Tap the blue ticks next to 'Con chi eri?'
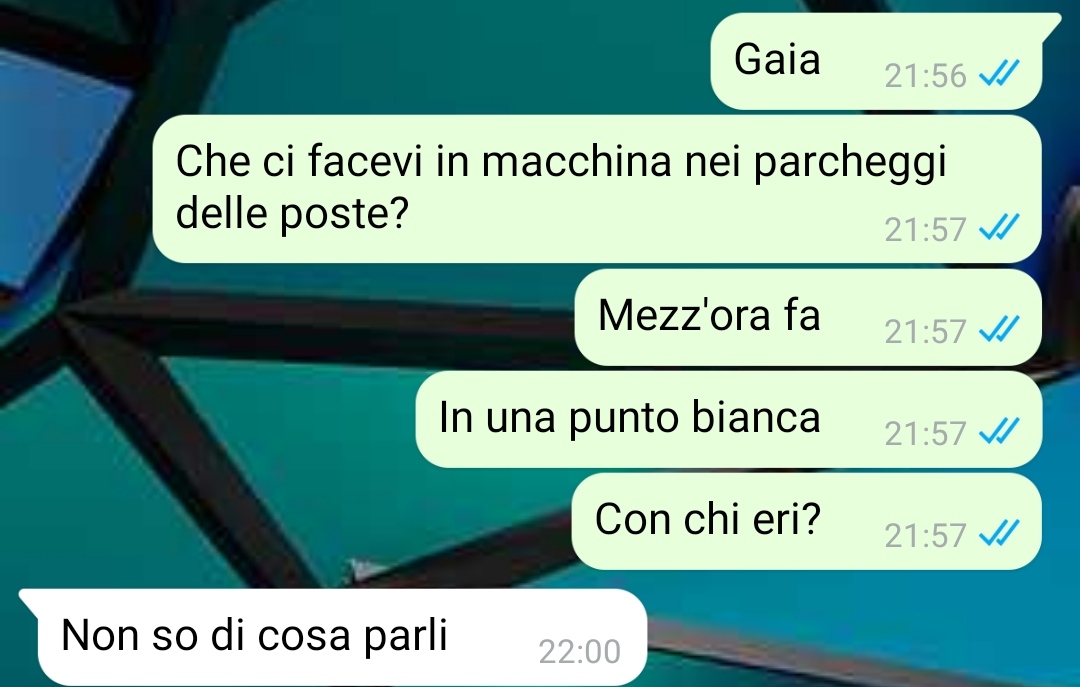Screen dimensions: 1080x687 999,533
